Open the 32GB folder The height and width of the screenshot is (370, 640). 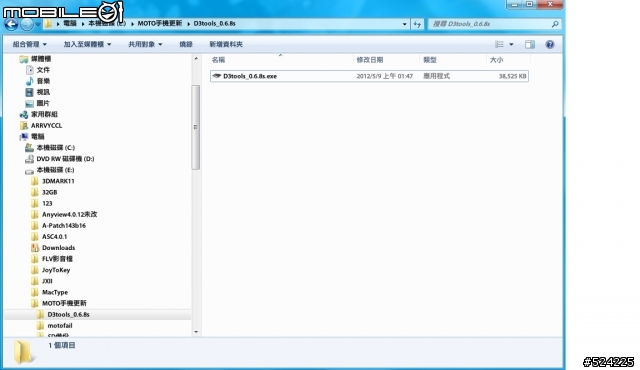(x=49, y=192)
